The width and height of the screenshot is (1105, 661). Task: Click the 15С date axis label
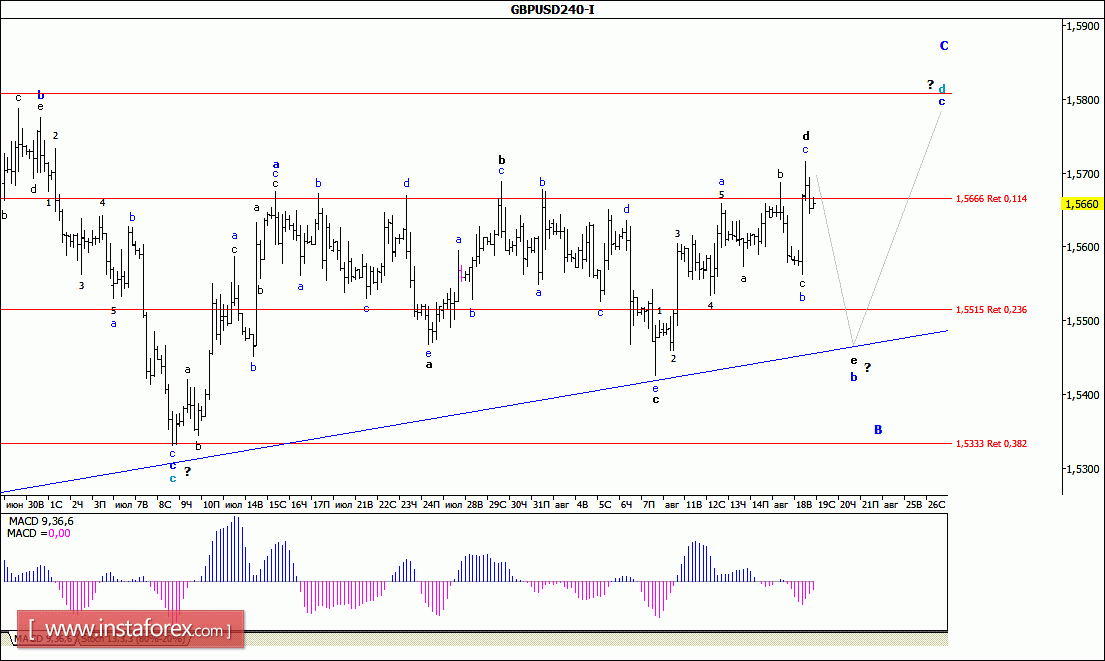tap(278, 505)
